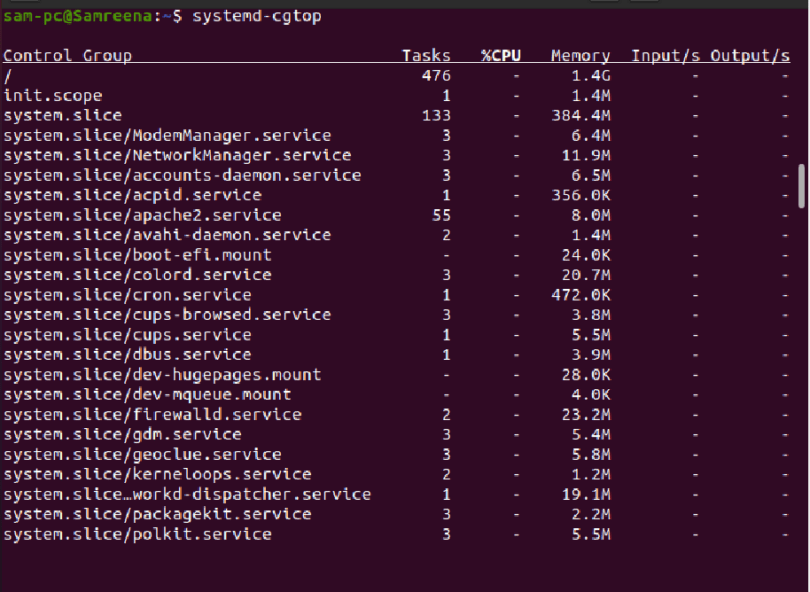Click the 24.0K memory value
The height and width of the screenshot is (592, 810).
click(x=586, y=255)
